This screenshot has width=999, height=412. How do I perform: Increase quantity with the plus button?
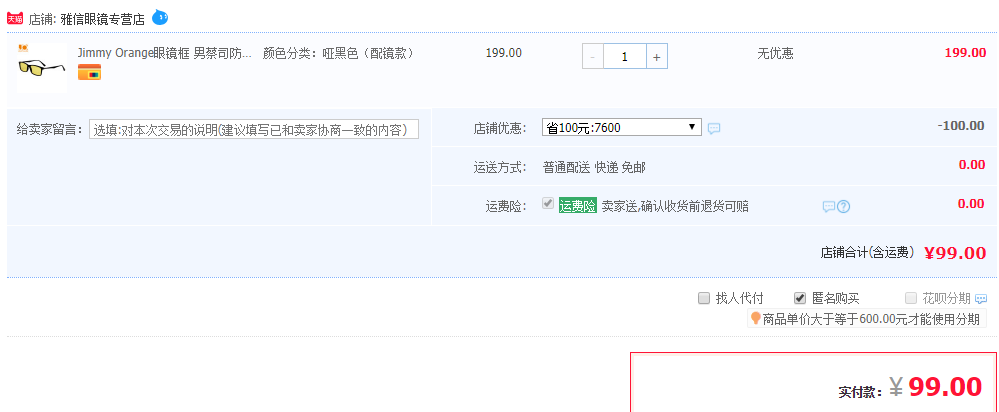[x=657, y=57]
